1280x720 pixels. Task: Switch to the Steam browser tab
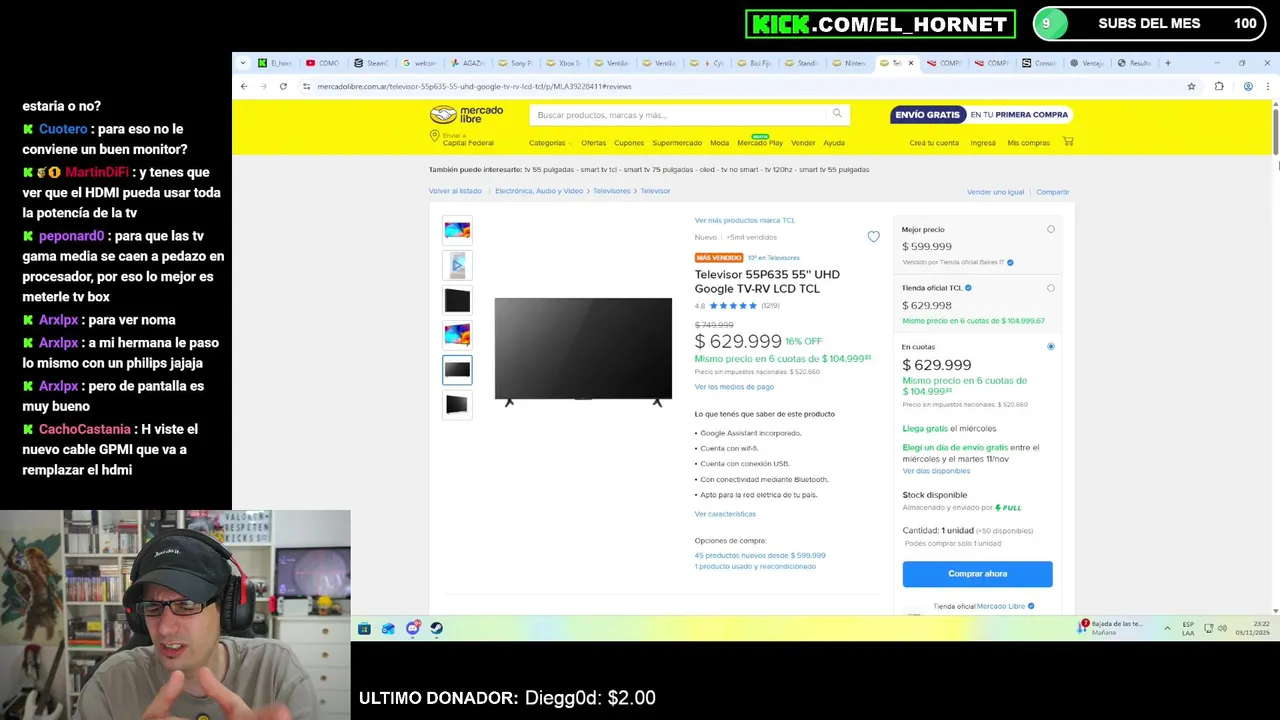pyautogui.click(x=371, y=63)
